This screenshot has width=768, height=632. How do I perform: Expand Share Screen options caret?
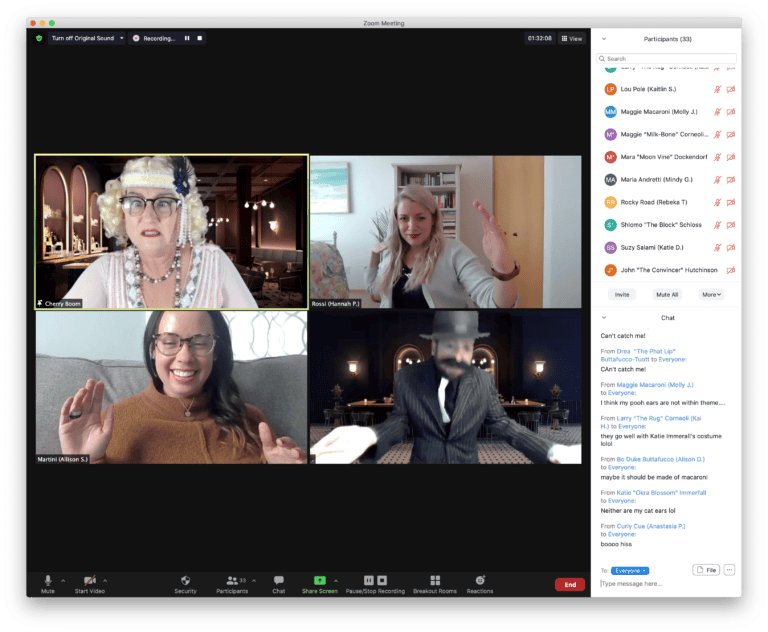tap(336, 581)
